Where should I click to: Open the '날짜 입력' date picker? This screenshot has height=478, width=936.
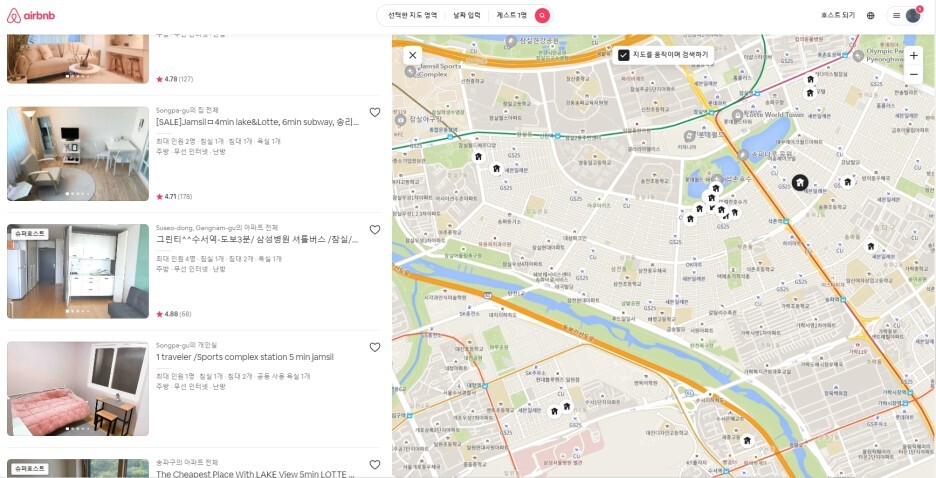pos(467,16)
